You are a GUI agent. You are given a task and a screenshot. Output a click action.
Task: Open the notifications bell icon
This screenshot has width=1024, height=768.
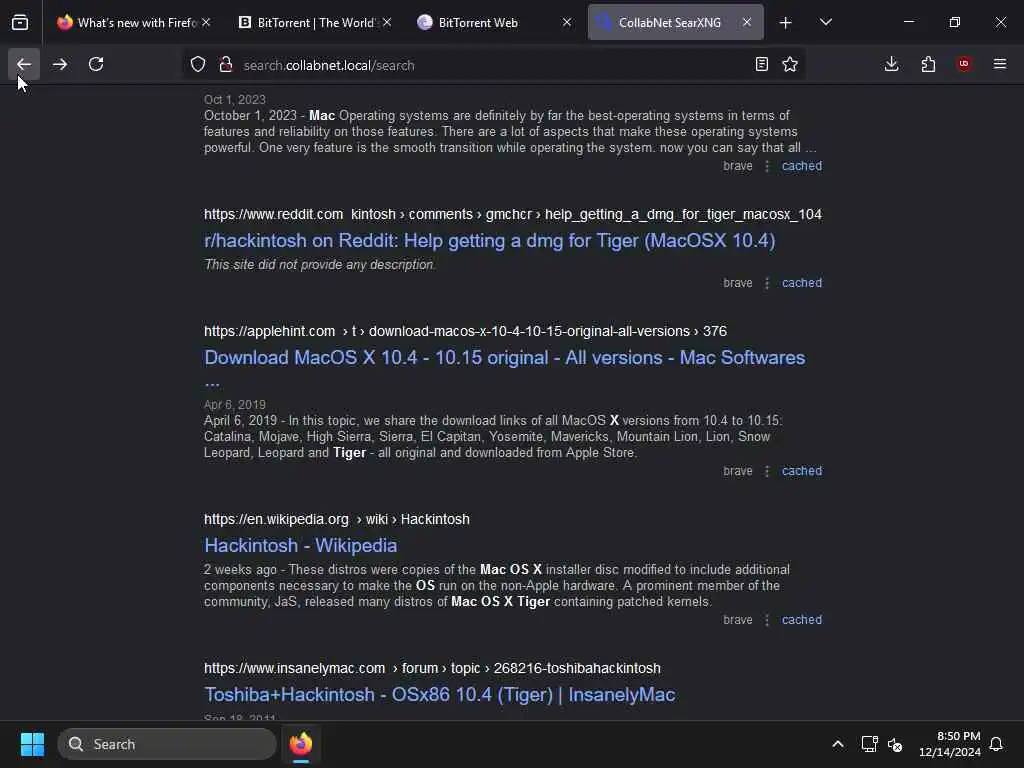pos(996,744)
